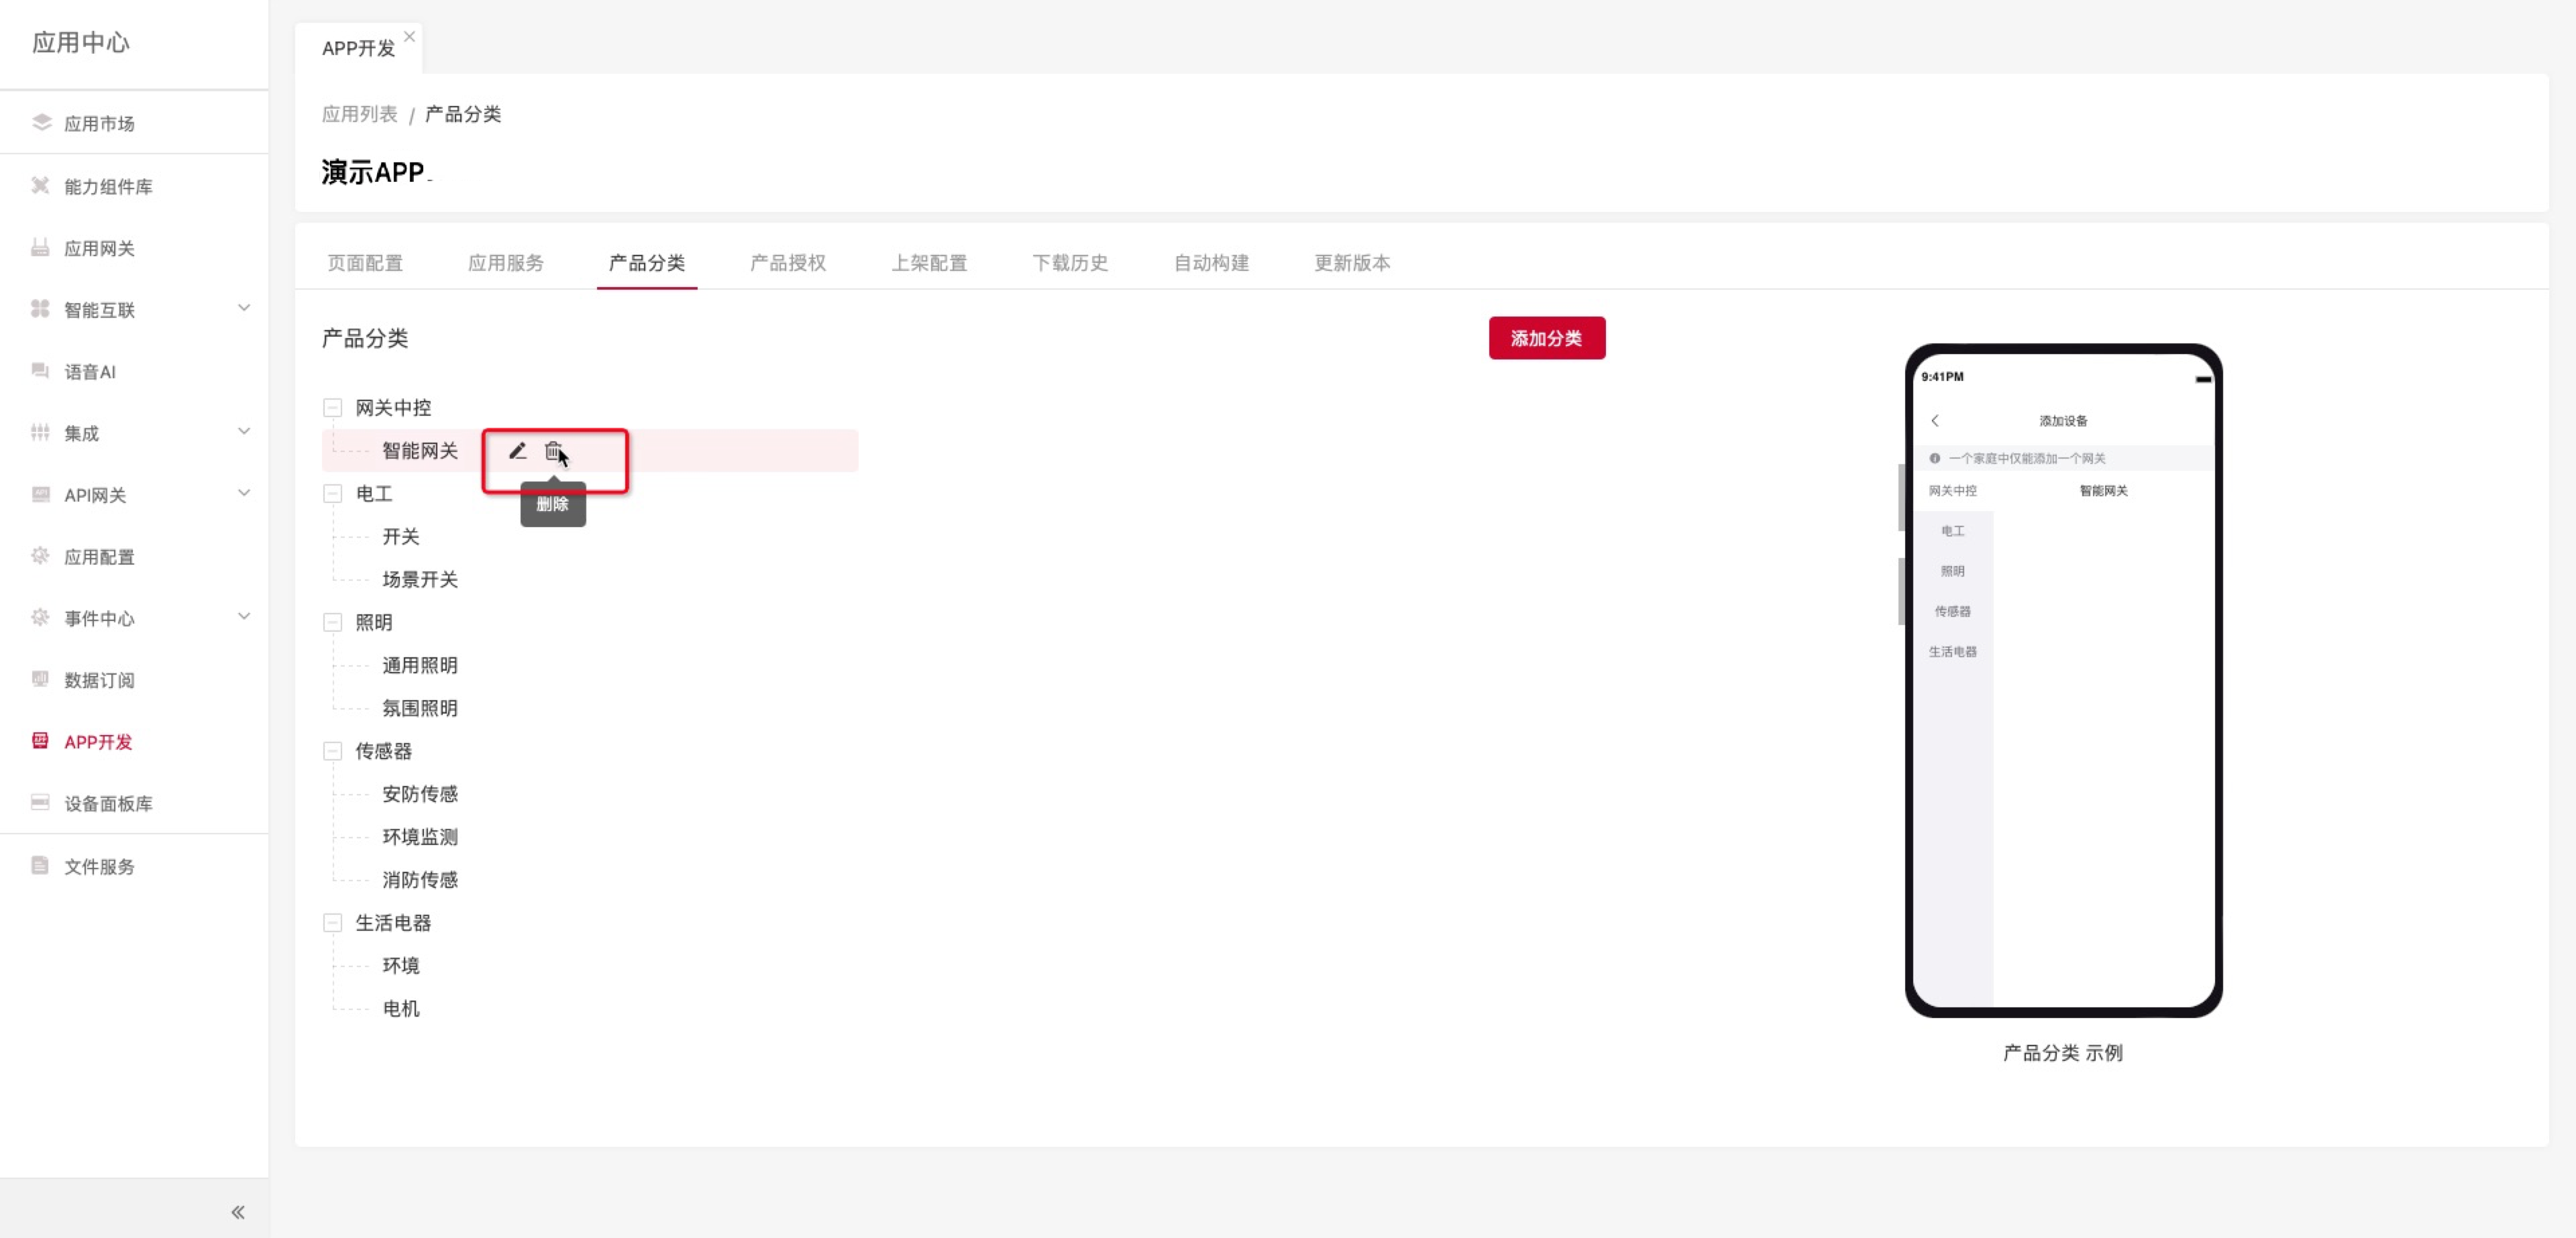This screenshot has height=1238, width=2576.
Task: Click the 应用市场 sidebar icon
Action: (x=41, y=123)
